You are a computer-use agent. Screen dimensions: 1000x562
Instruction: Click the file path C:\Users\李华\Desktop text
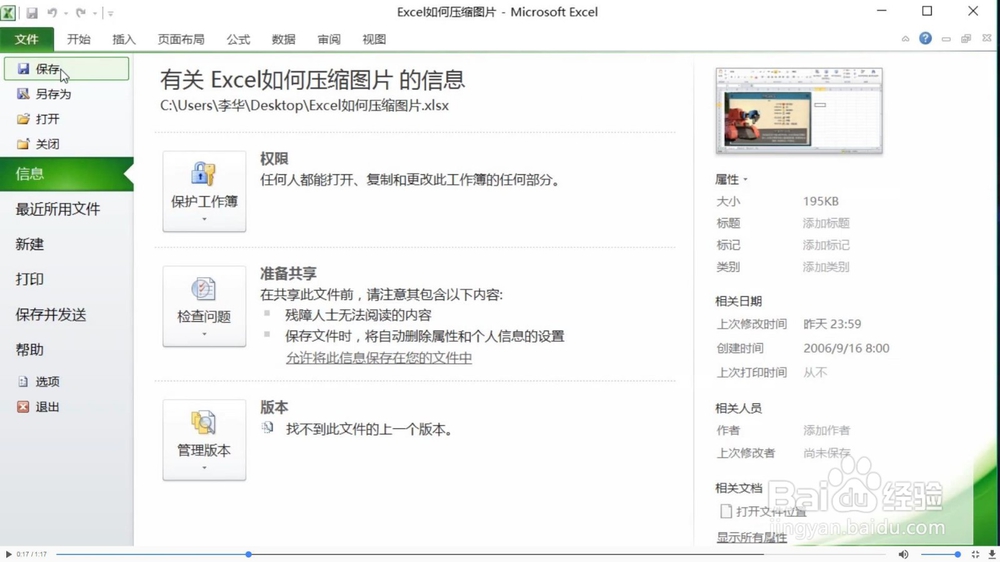point(304,105)
